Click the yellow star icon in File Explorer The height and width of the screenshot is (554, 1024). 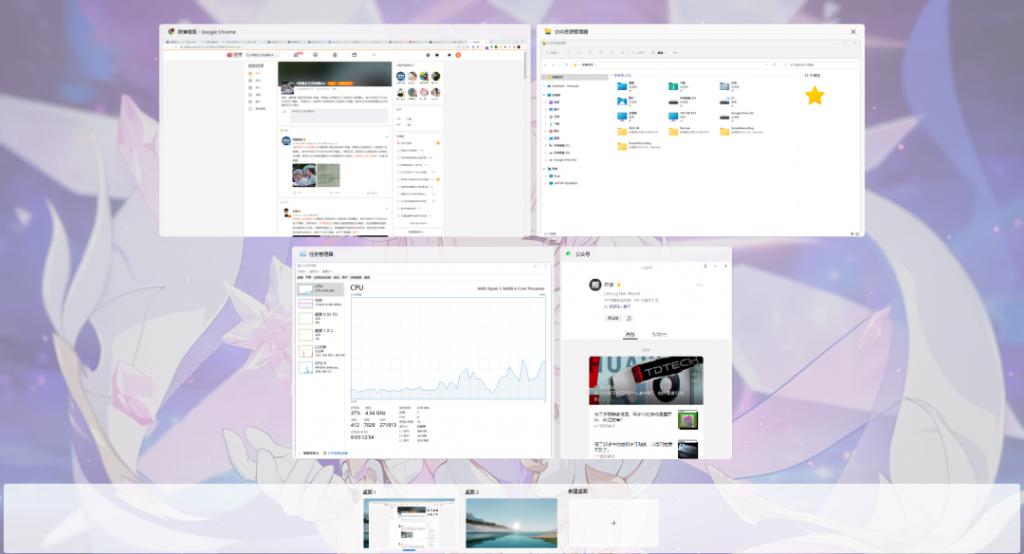point(815,95)
